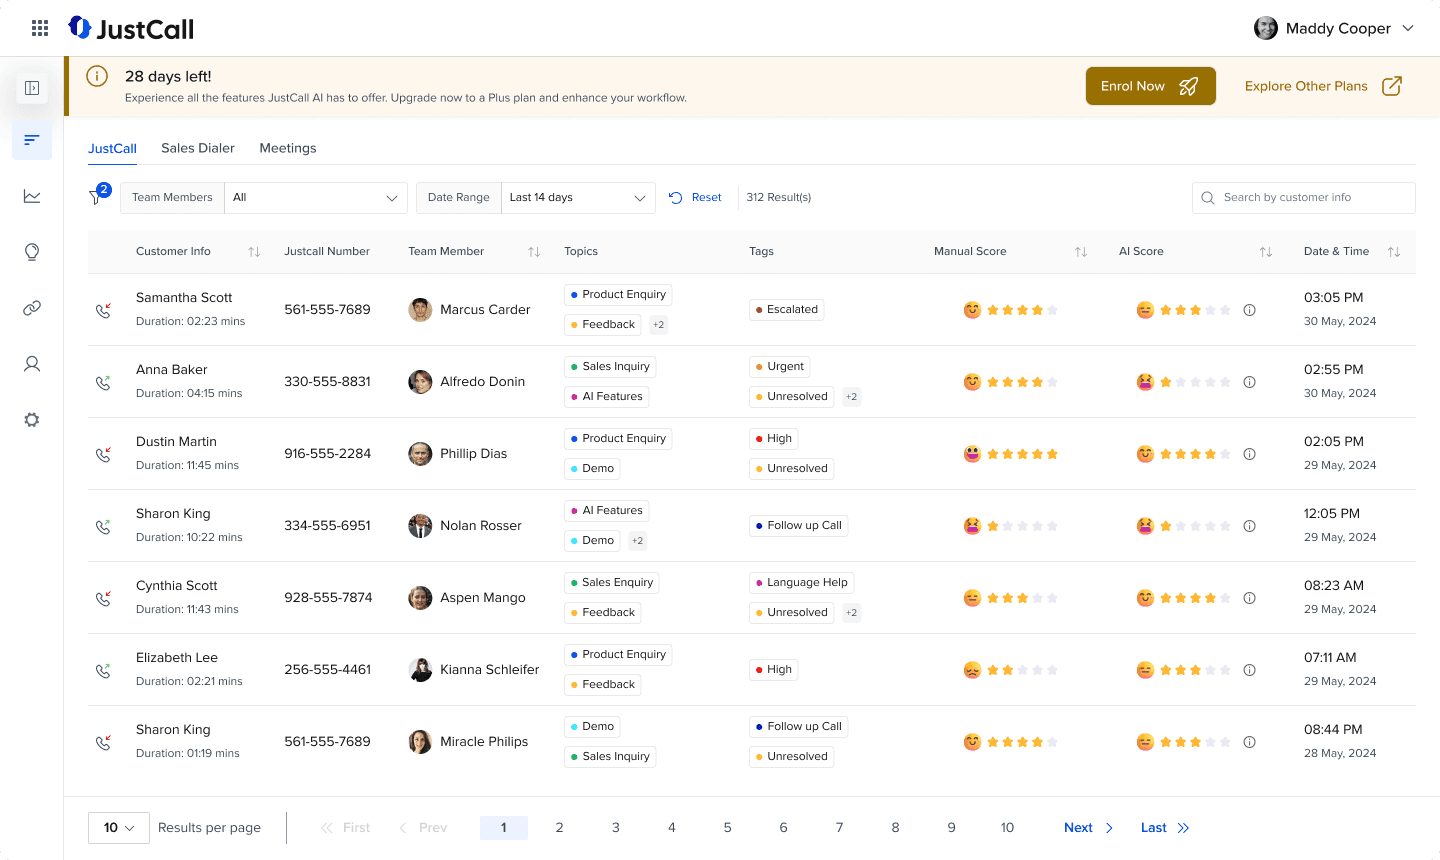This screenshot has height=860, width=1440.
Task: Click the filter funnel icon with badge
Action: [x=99, y=195]
